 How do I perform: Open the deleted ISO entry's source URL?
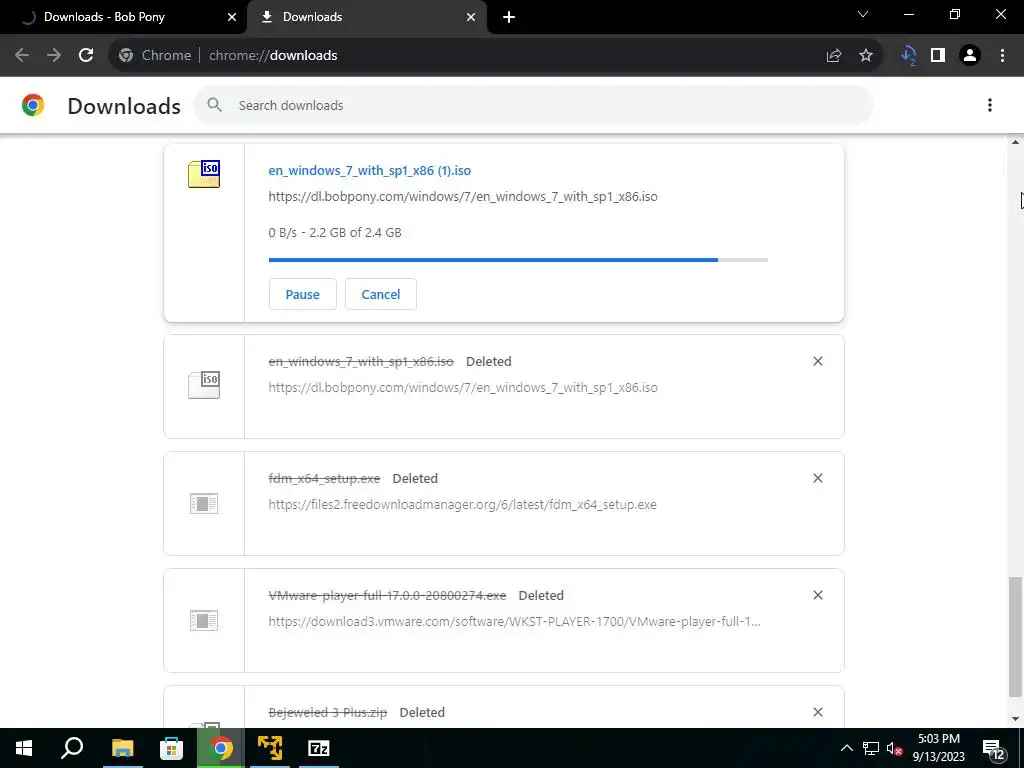tap(463, 387)
